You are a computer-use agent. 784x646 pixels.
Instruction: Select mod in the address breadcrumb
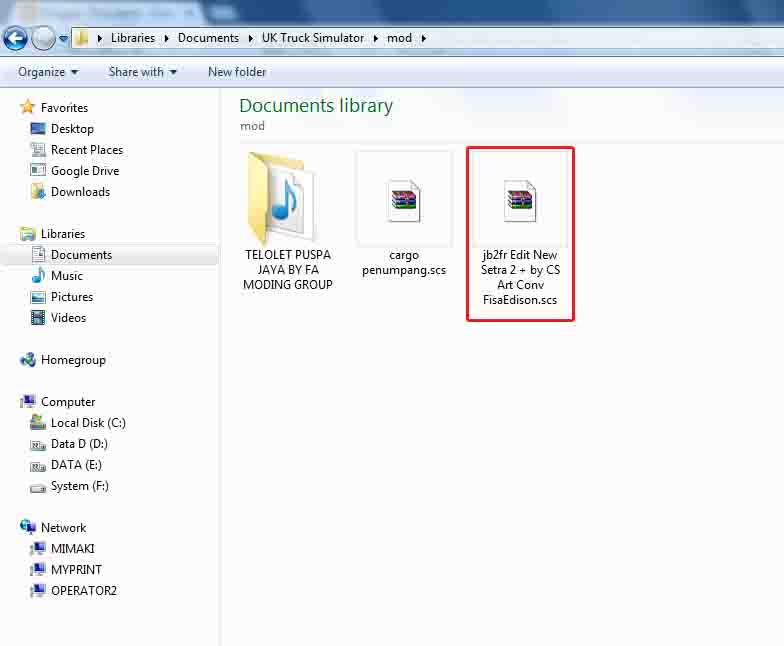(x=400, y=38)
